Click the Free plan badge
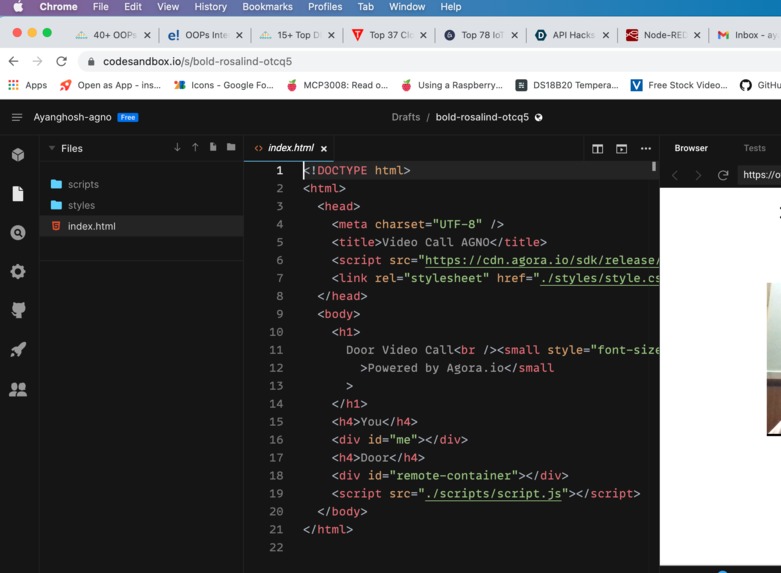Viewport: 781px width, 573px height. coord(128,118)
